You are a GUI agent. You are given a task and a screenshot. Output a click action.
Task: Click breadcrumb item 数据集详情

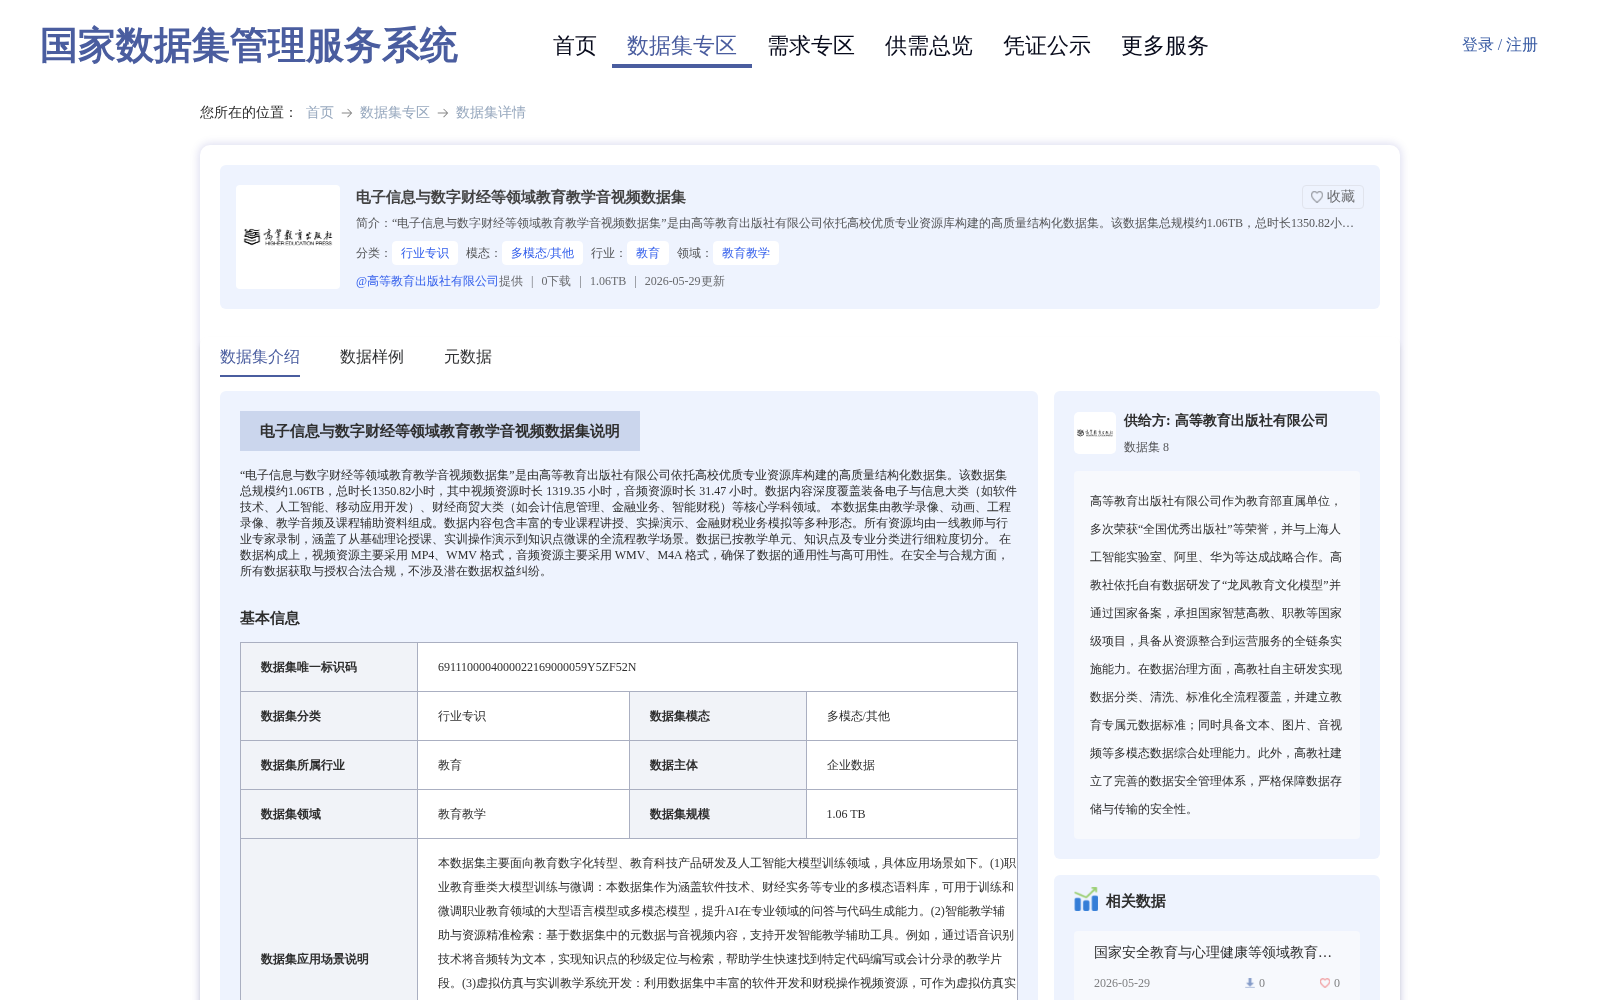(491, 113)
